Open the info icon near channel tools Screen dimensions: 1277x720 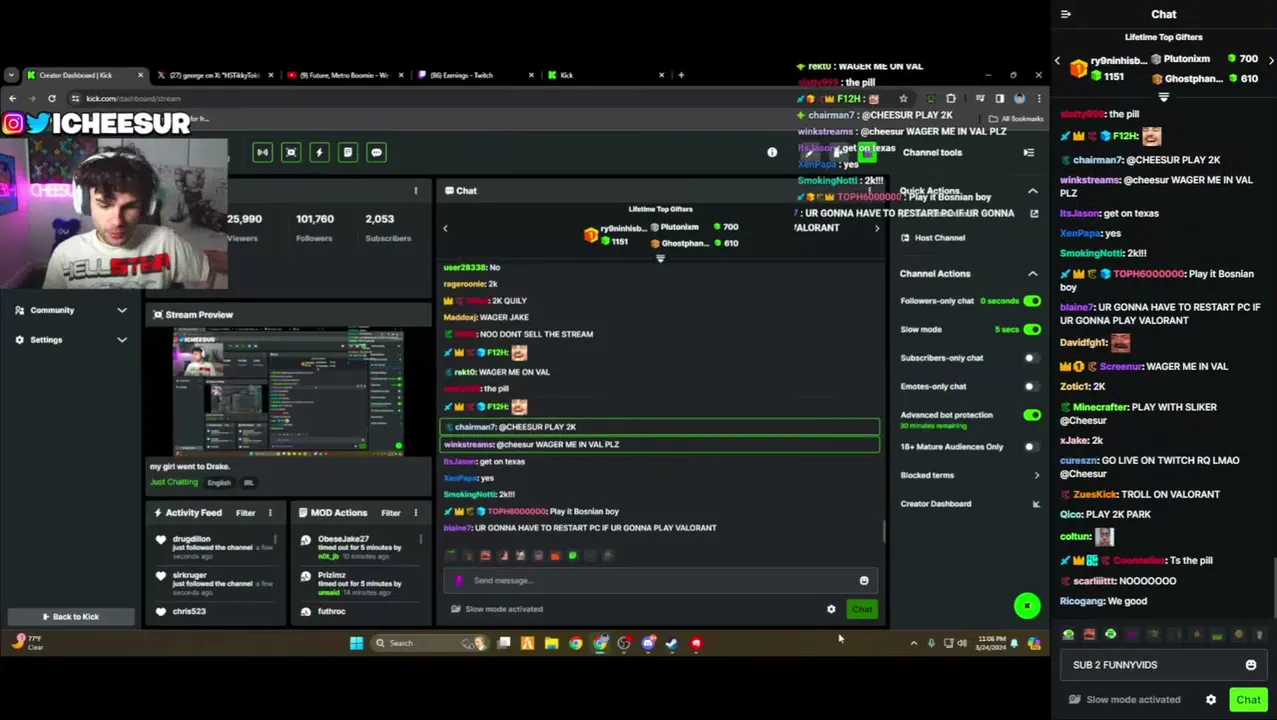click(x=772, y=152)
